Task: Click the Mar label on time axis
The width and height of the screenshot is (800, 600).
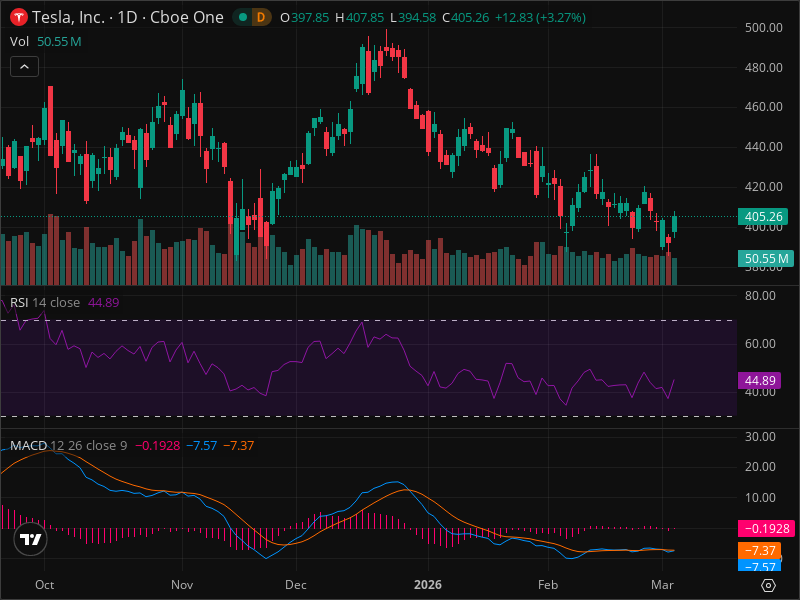Action: (x=662, y=585)
